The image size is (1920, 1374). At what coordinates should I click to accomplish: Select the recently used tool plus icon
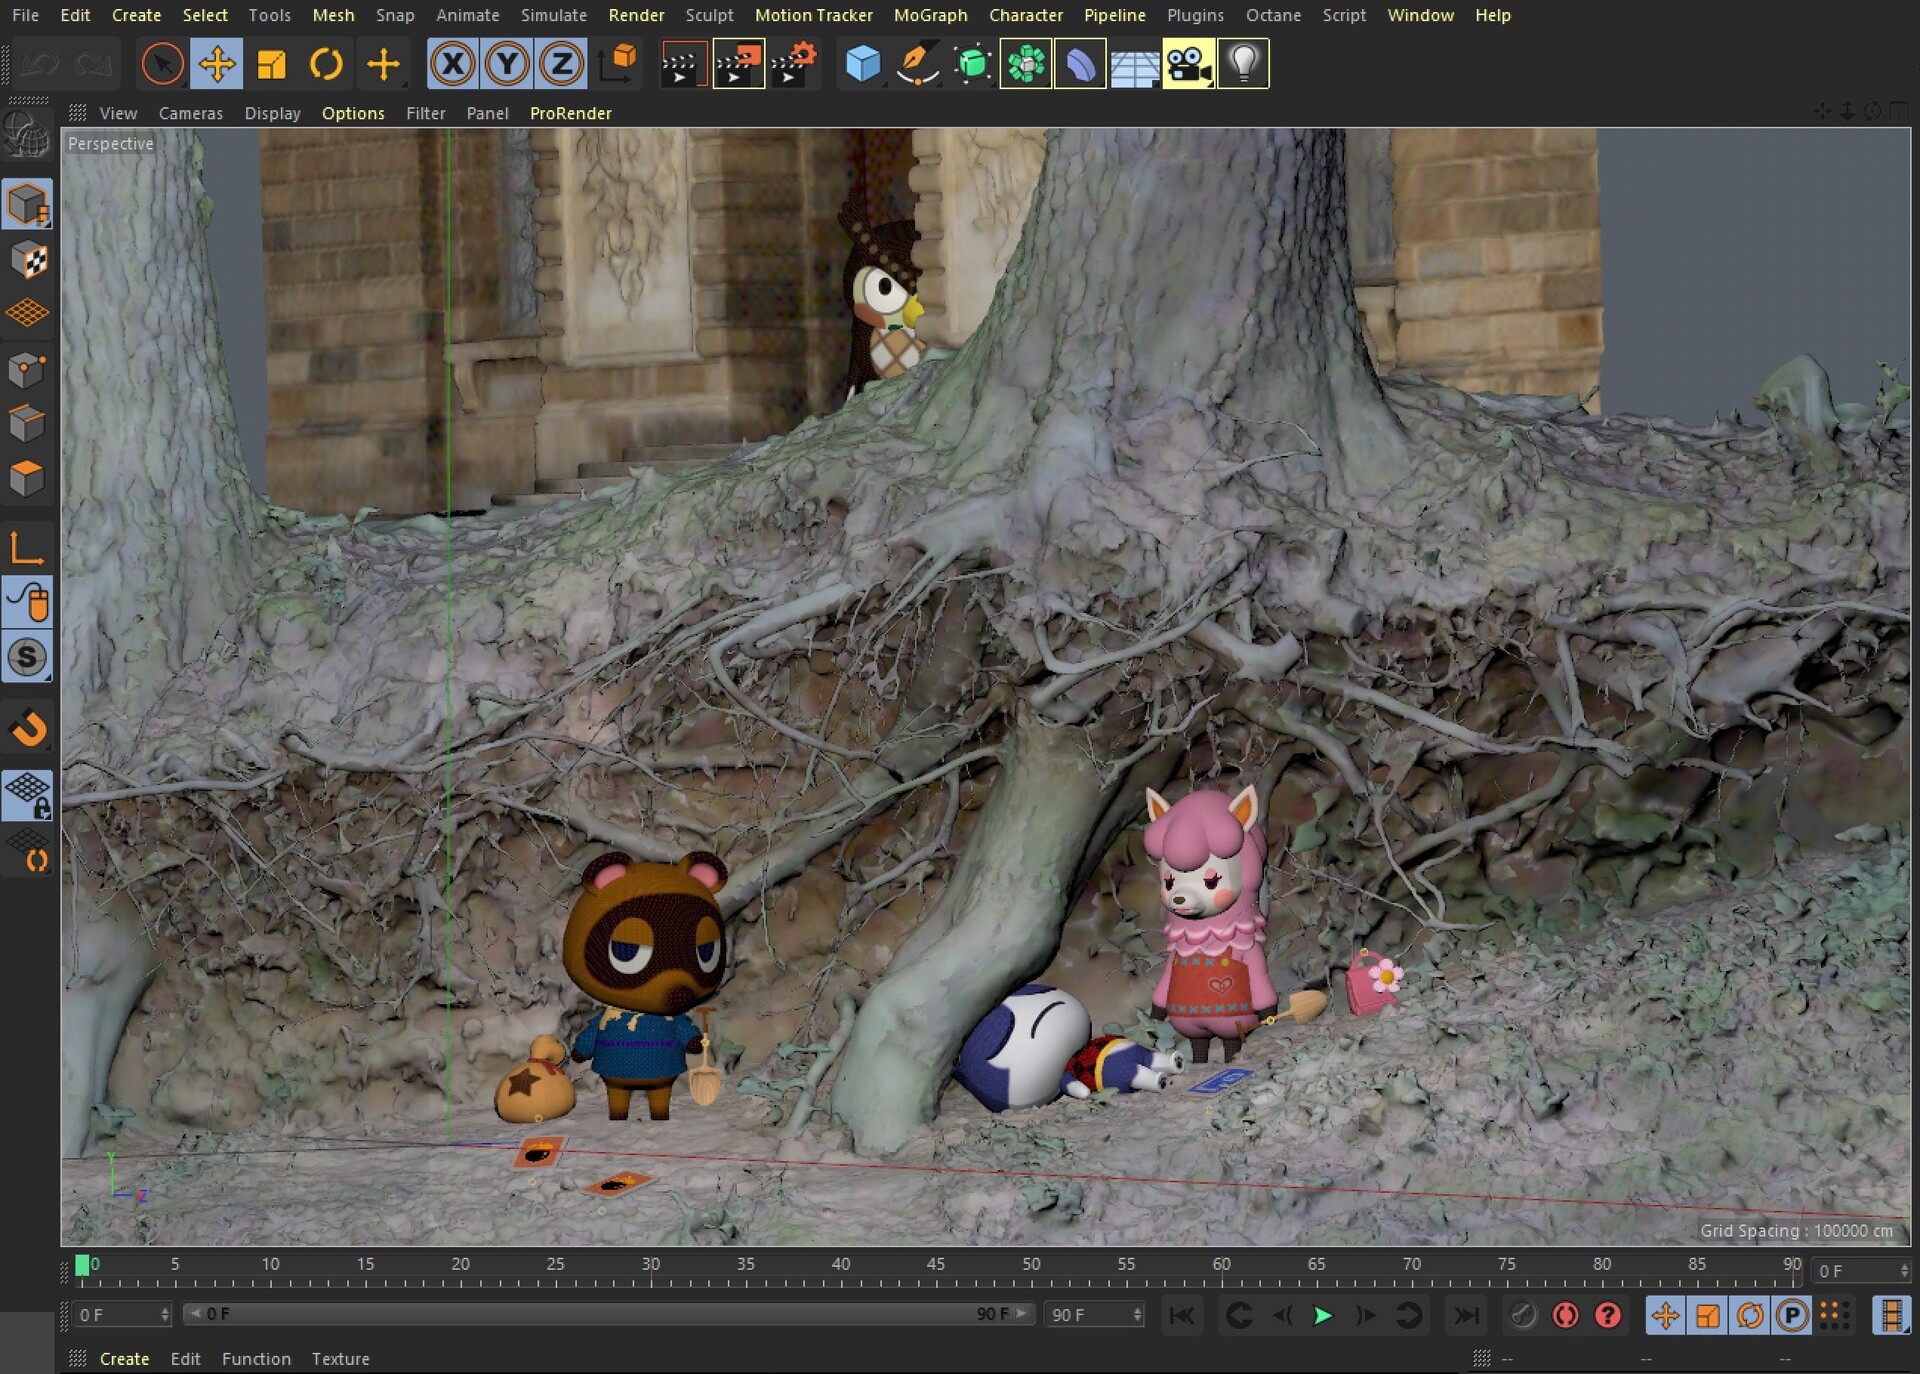pos(382,65)
